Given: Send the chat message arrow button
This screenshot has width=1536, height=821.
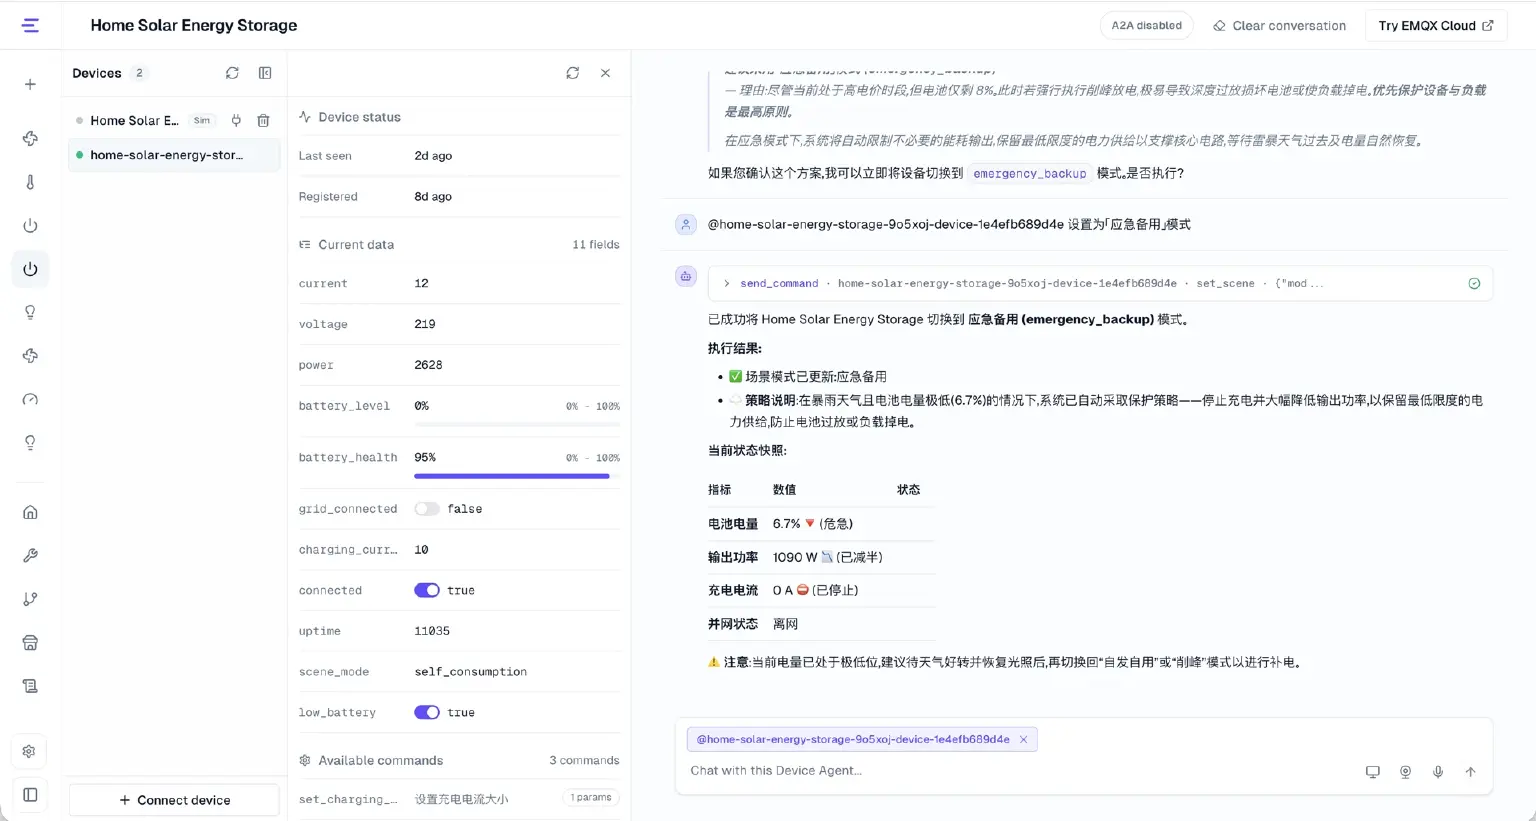Looking at the screenshot, I should click(x=1470, y=772).
